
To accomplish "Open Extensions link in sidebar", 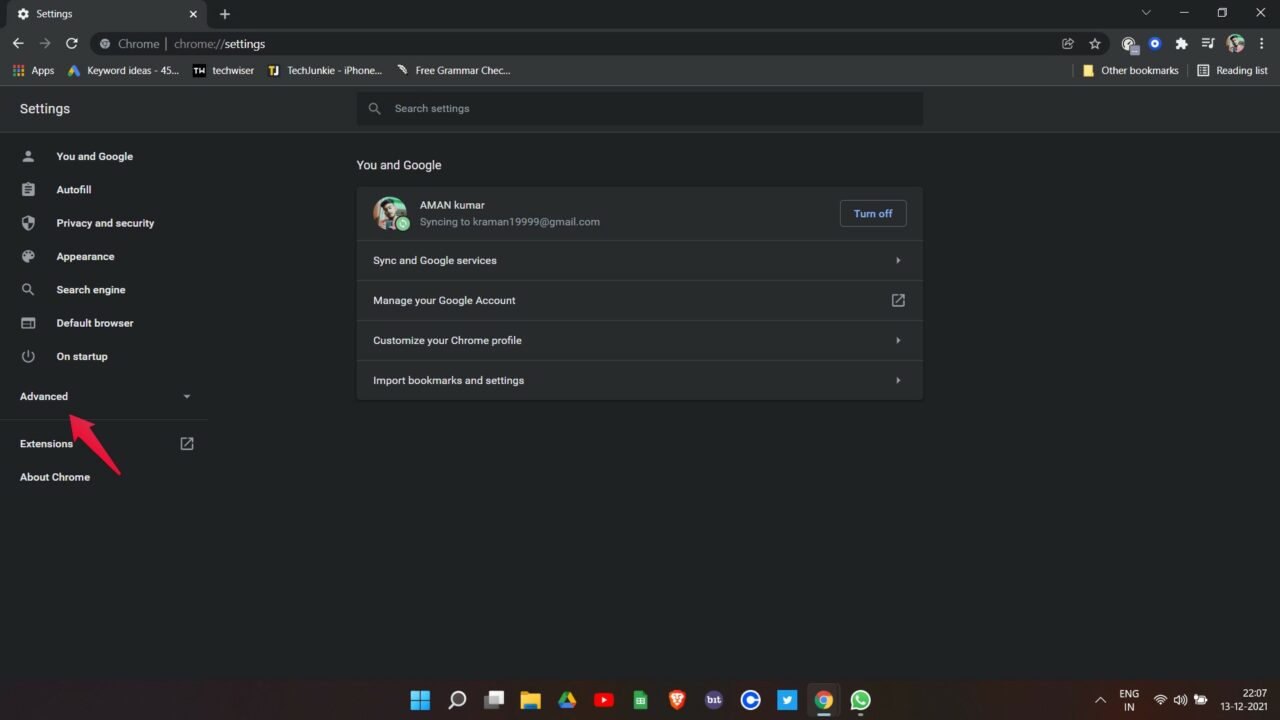I will point(107,444).
